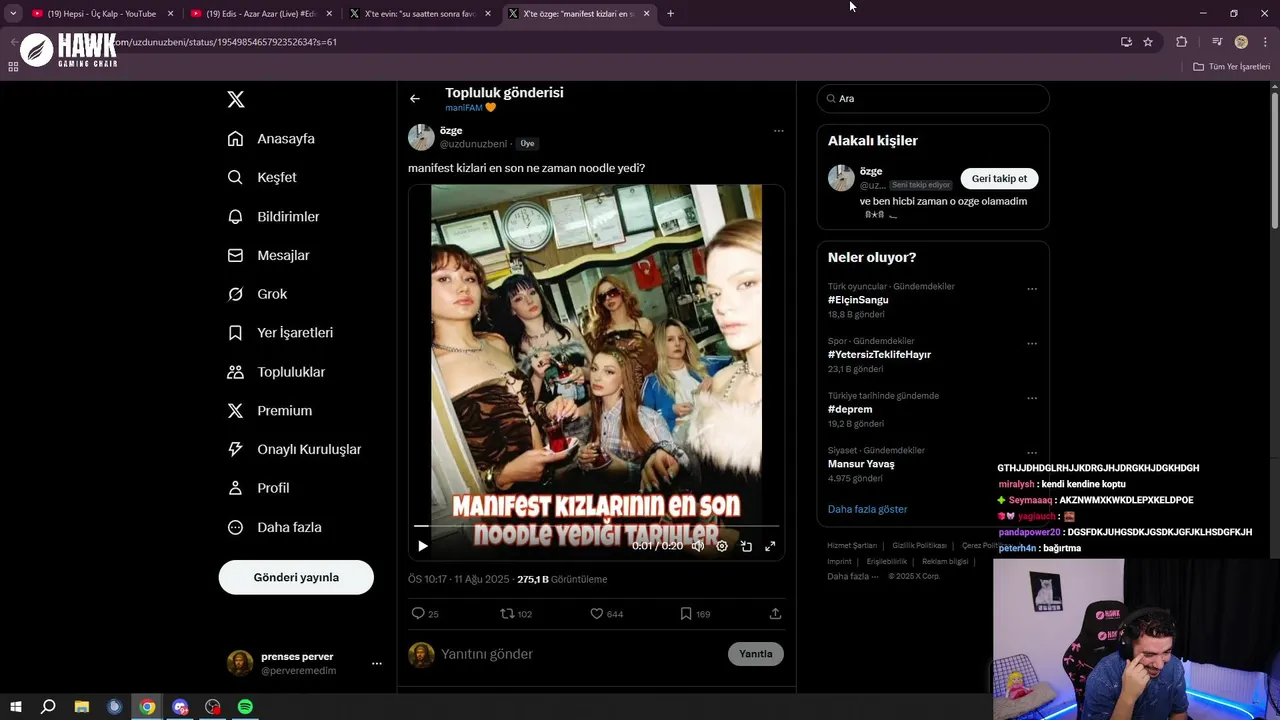Open Chrome three-dot menu
1280x720 pixels.
[1266, 42]
